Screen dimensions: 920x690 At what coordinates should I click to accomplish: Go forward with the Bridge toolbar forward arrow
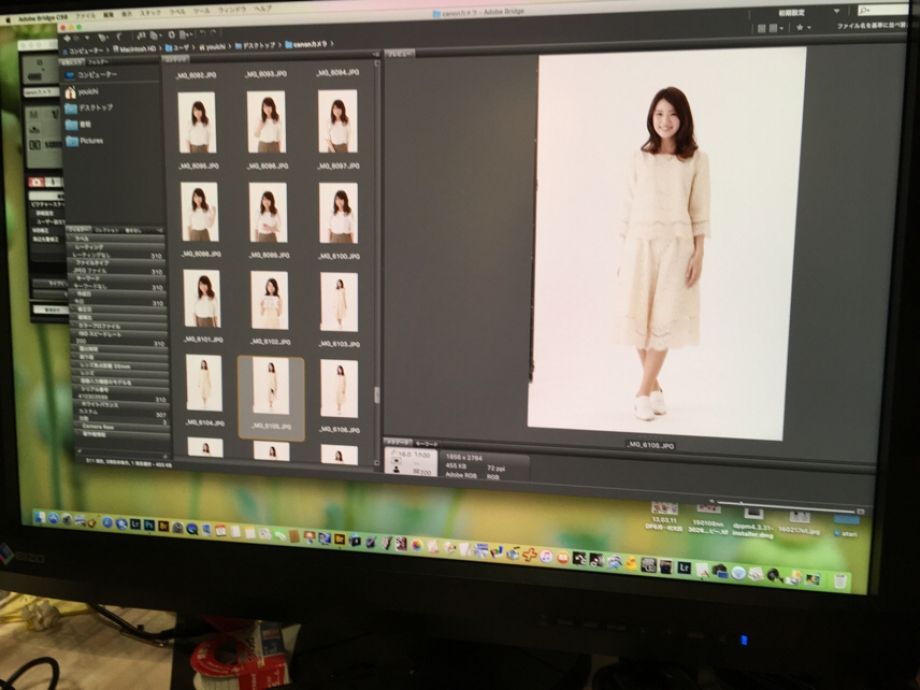coord(77,38)
